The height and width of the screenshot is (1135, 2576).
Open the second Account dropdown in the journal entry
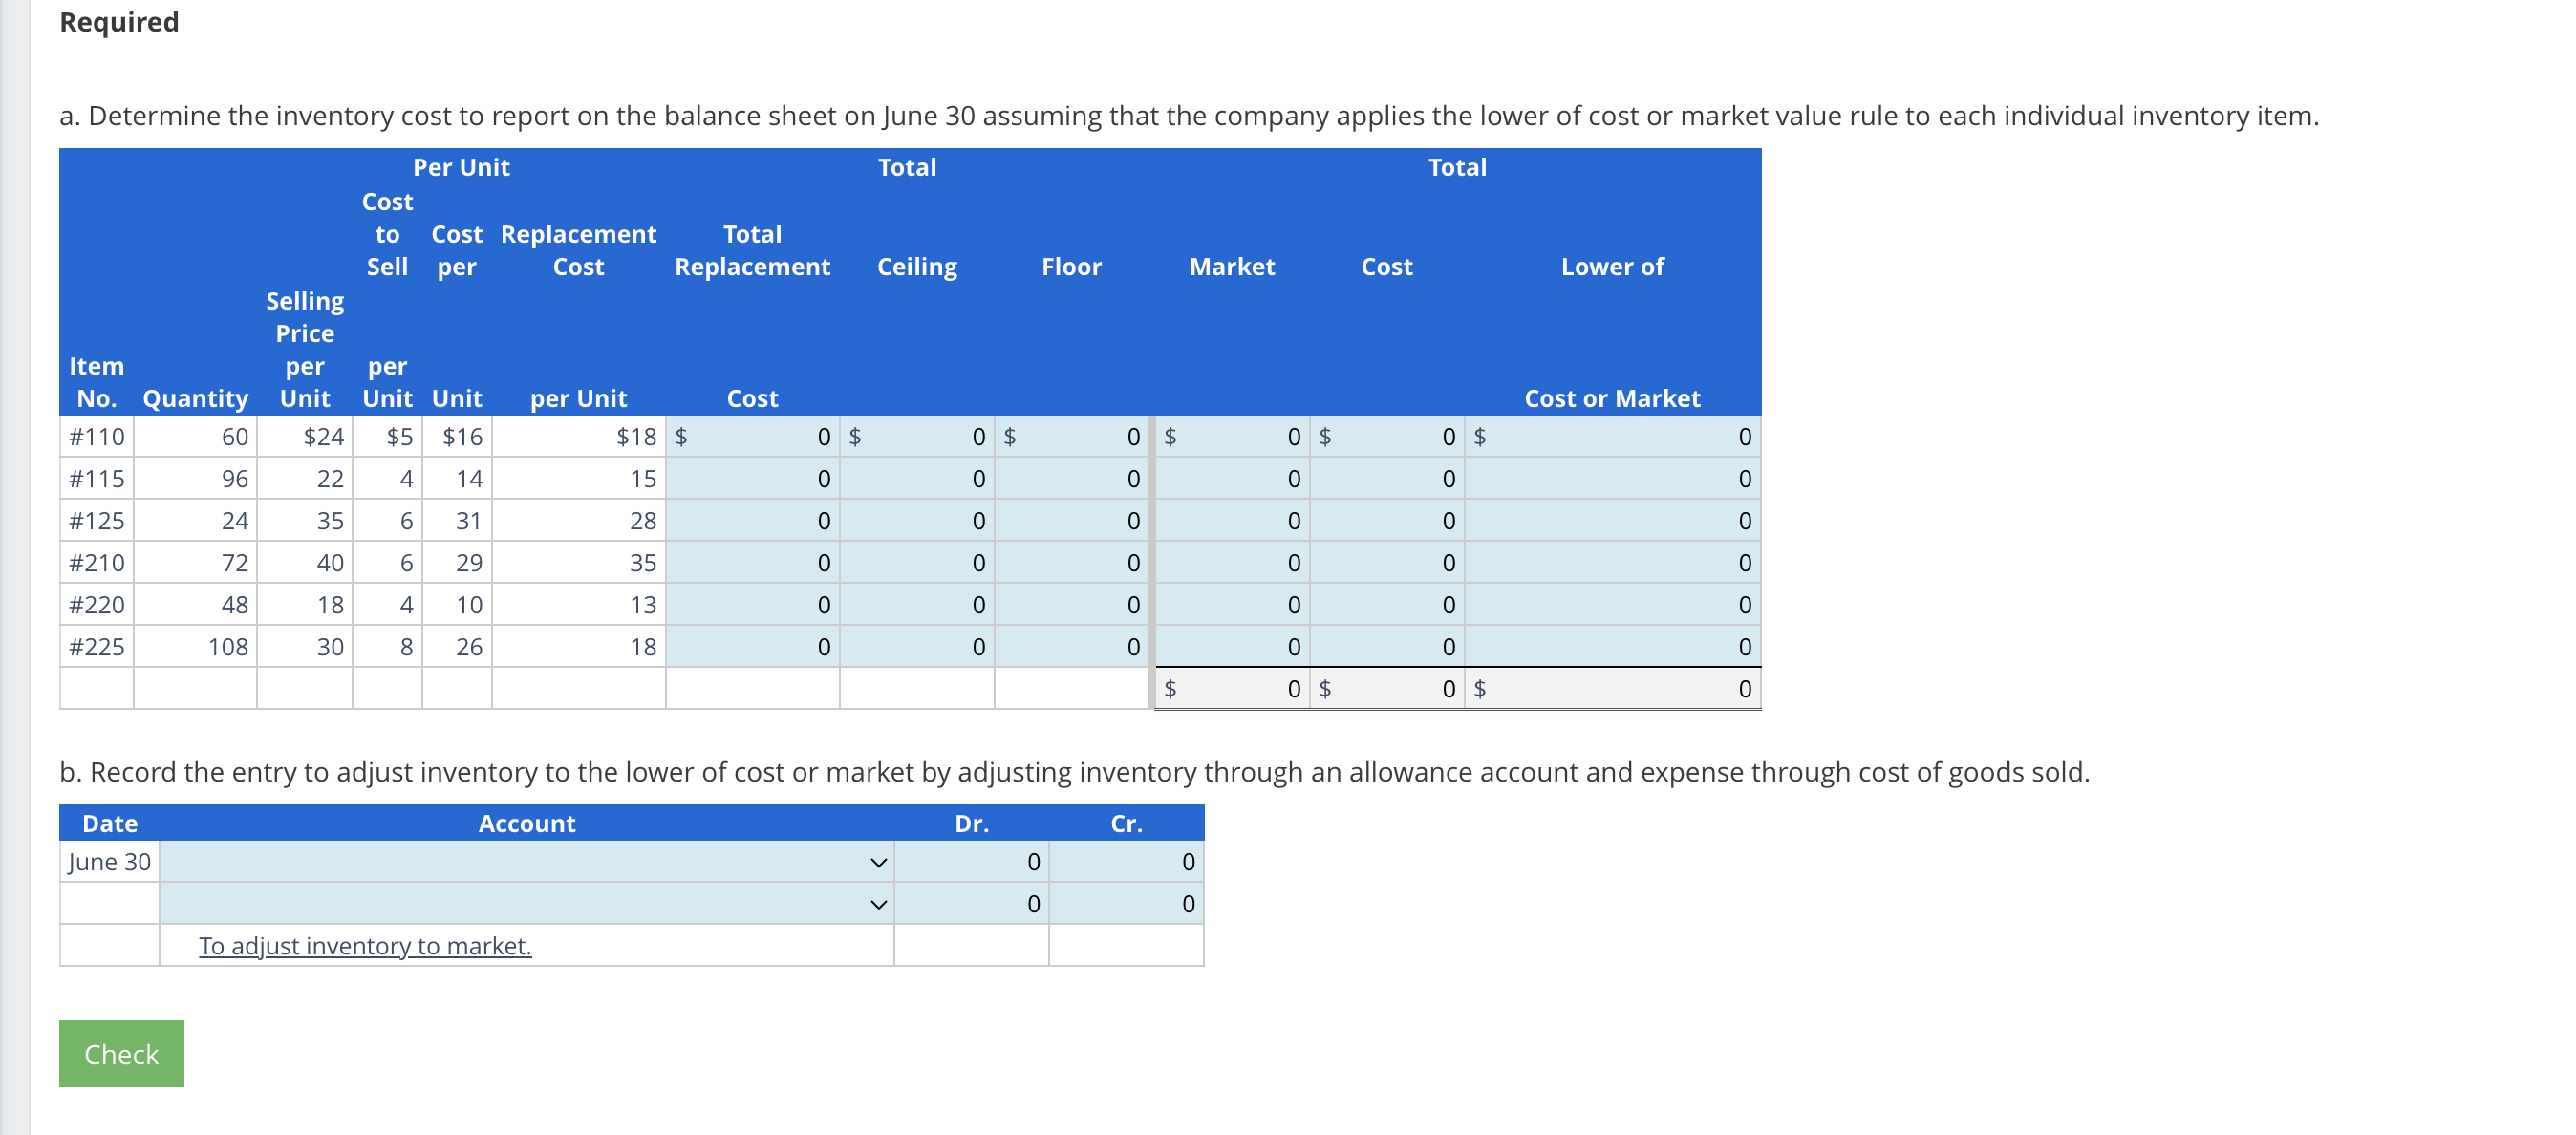[878, 904]
